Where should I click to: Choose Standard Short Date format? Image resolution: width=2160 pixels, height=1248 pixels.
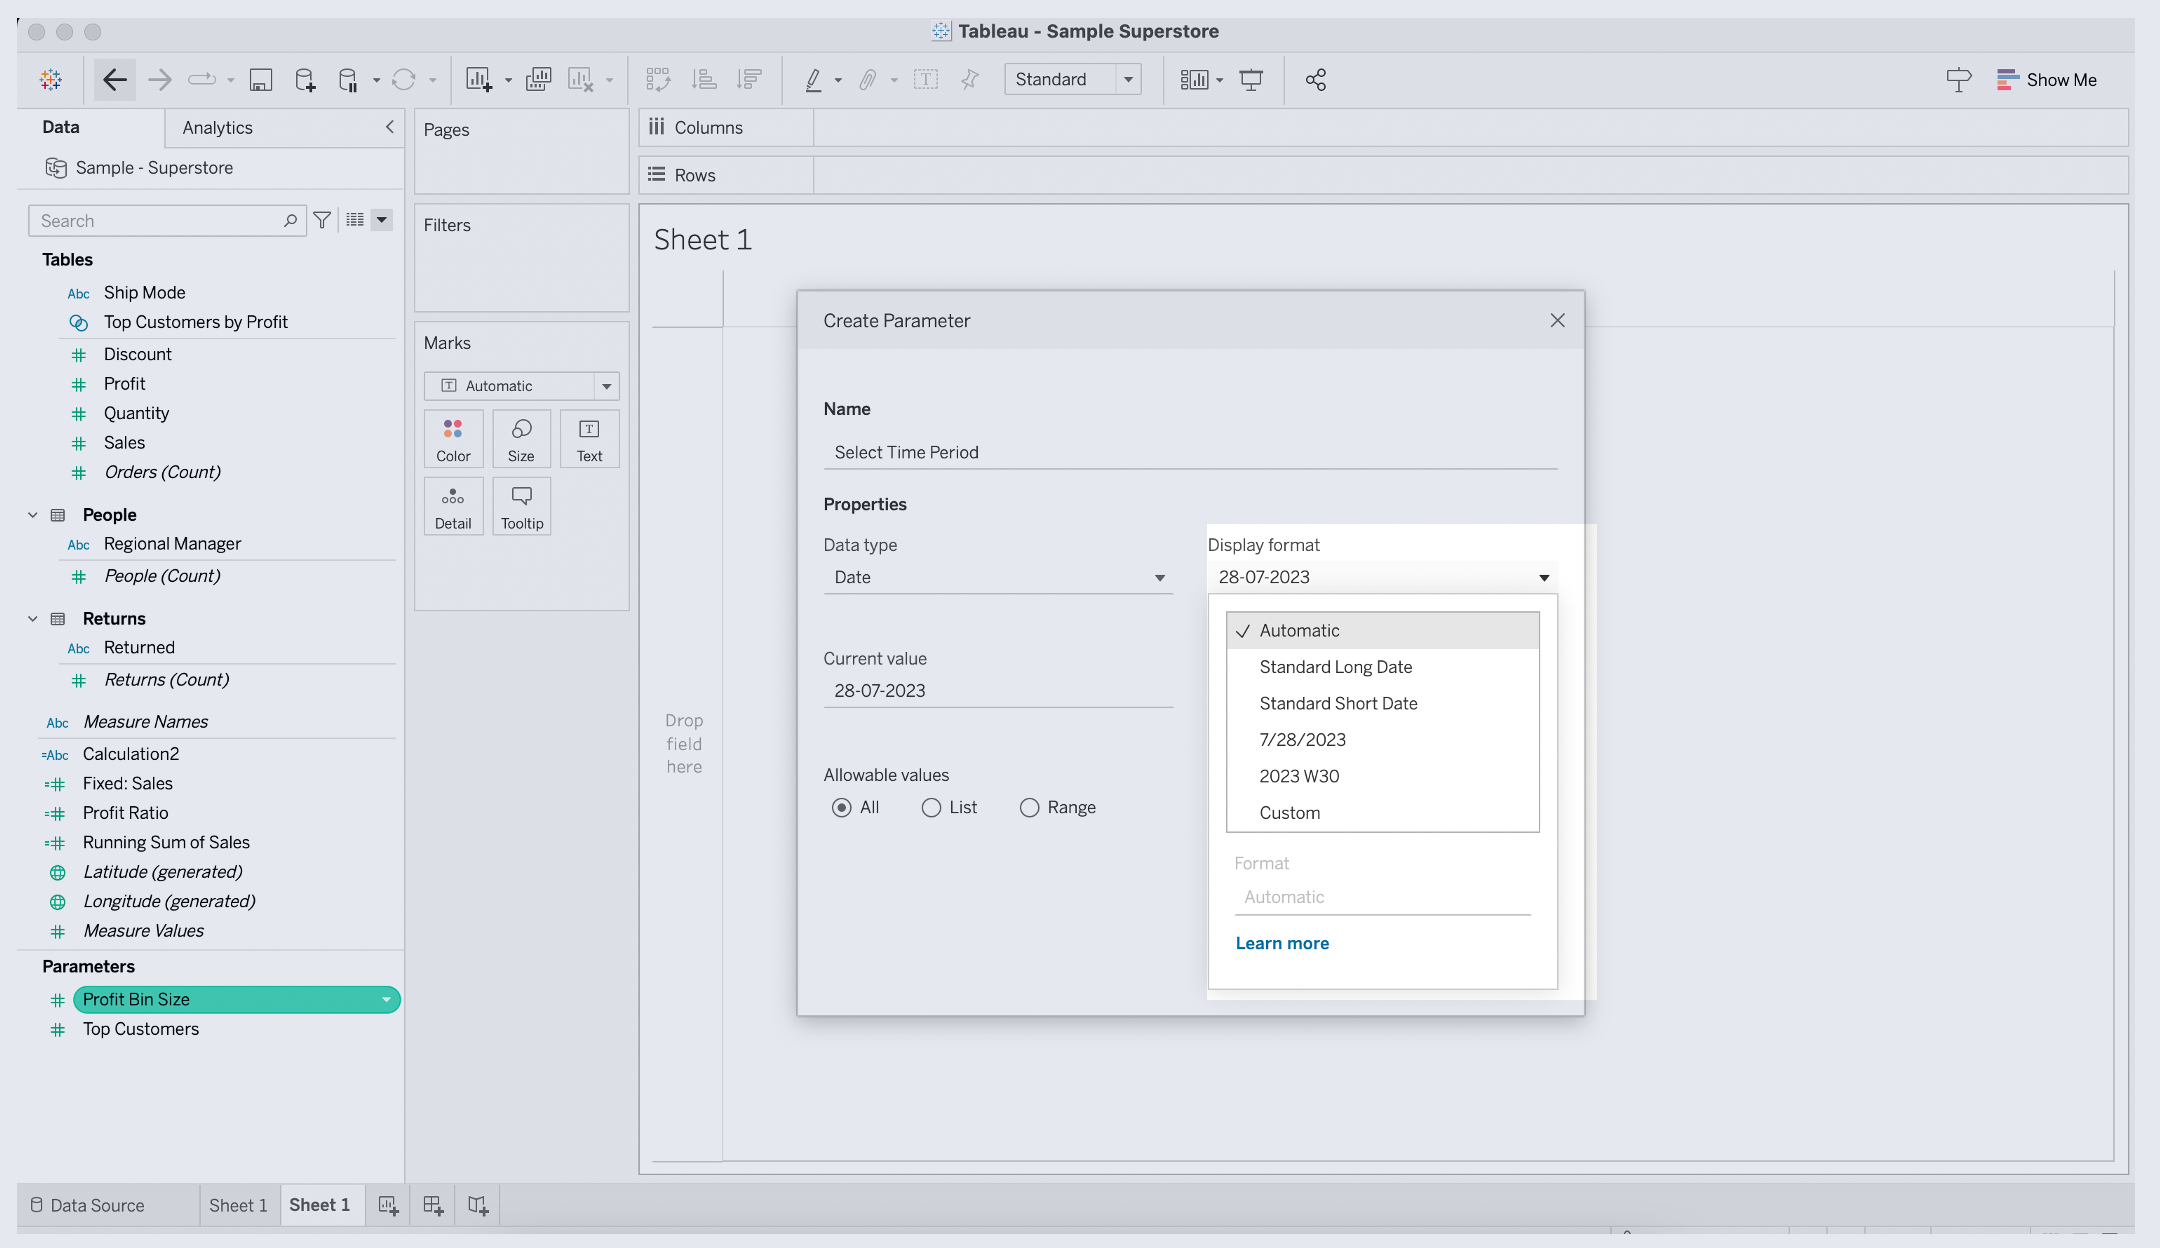(1382, 703)
